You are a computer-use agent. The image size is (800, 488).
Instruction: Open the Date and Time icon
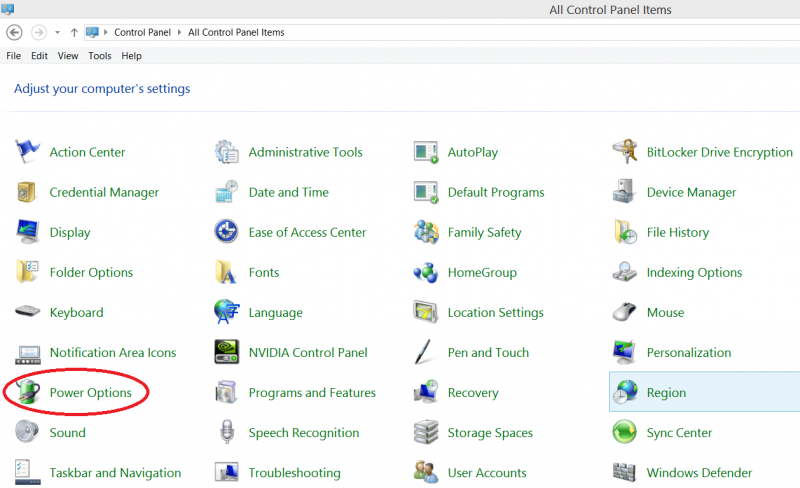click(x=226, y=192)
